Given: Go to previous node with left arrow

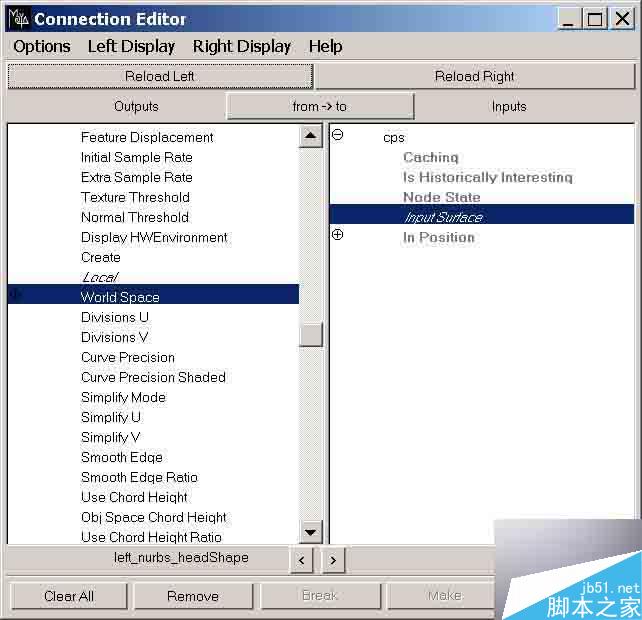Looking at the screenshot, I should 302,560.
